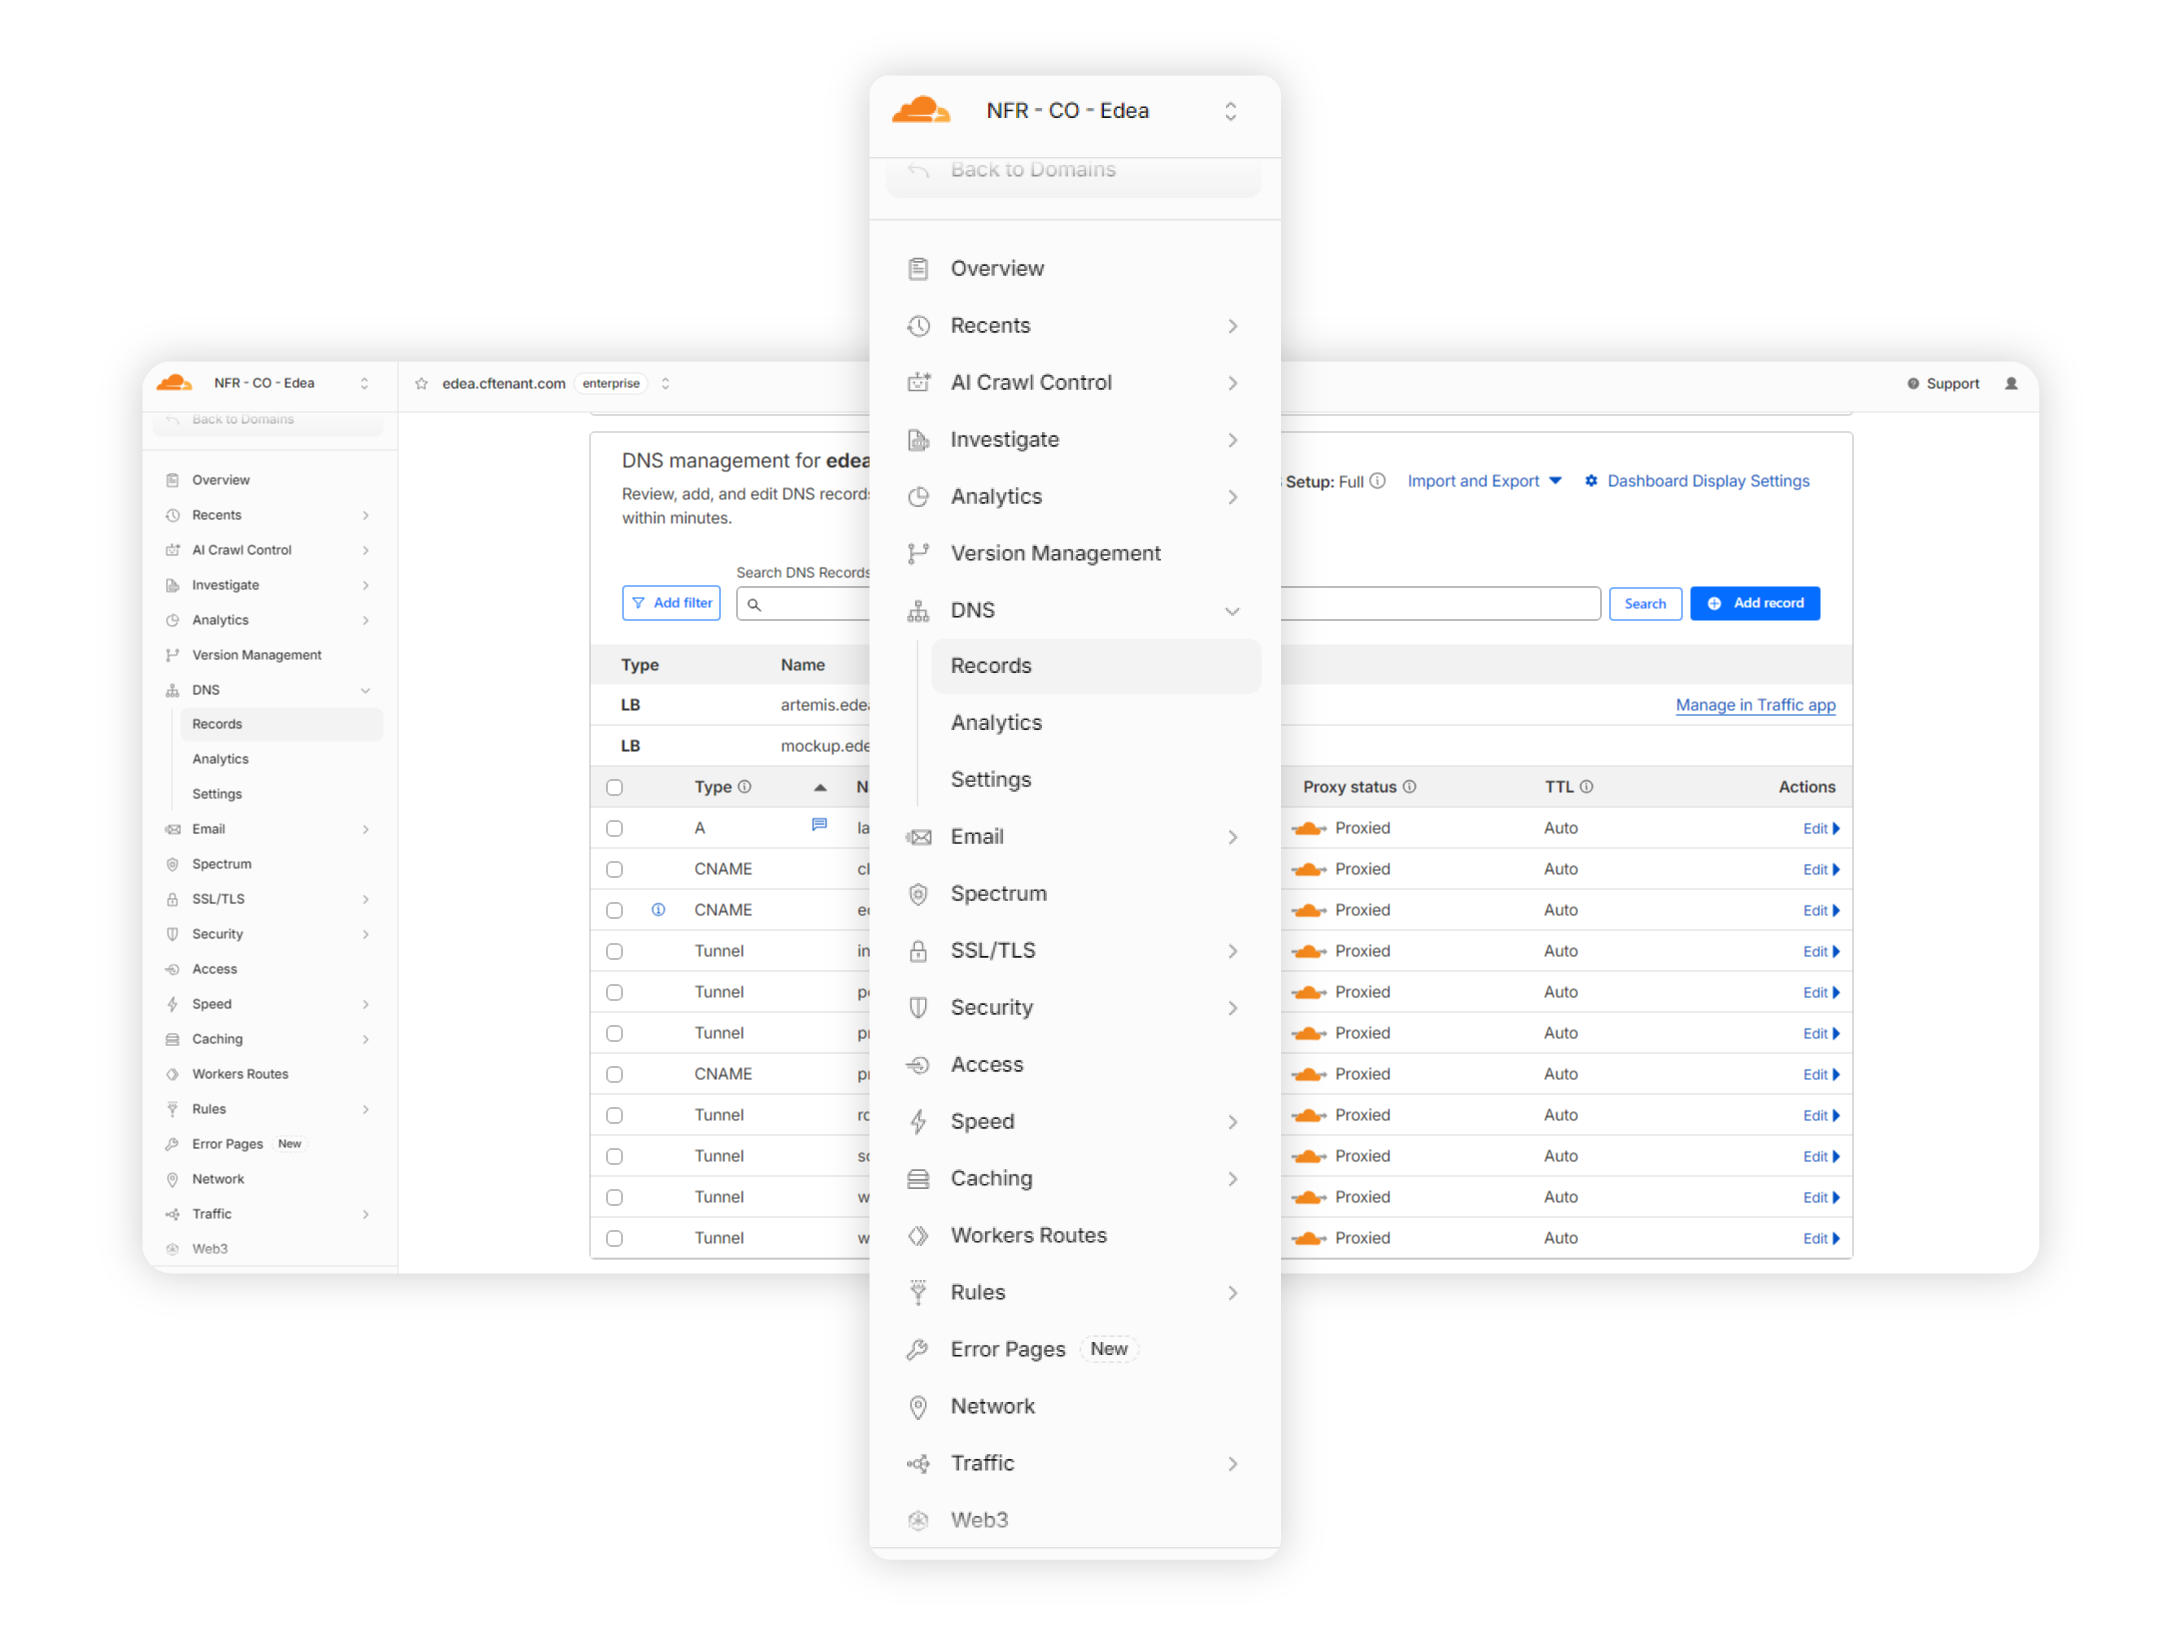Click Security shield icon in enlarged sidebar

(918, 1008)
